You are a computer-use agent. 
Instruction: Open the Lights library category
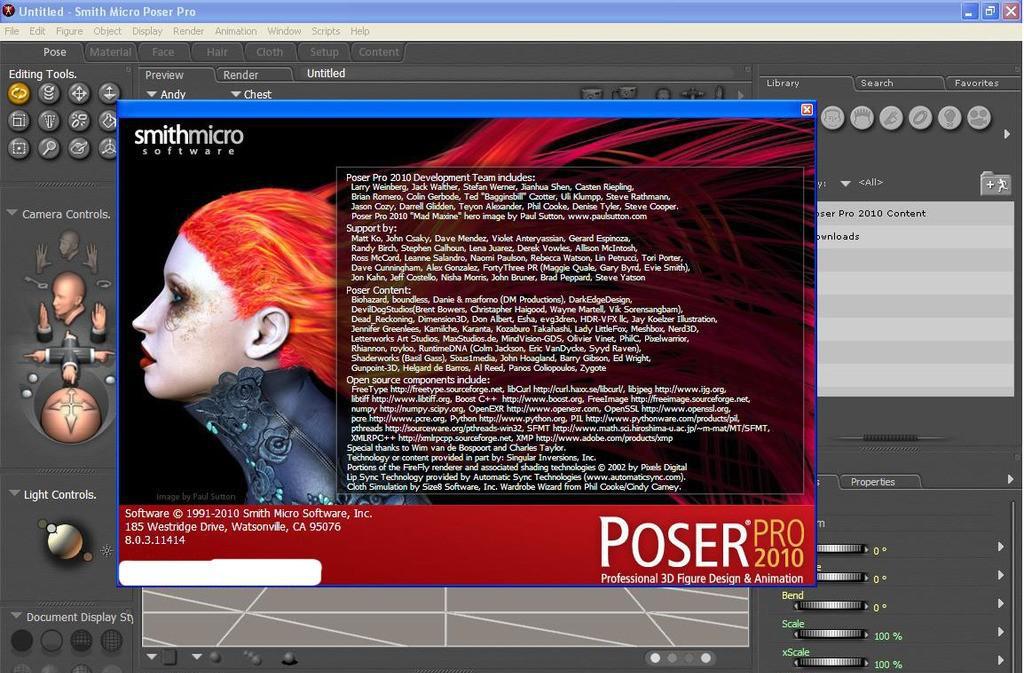point(950,118)
